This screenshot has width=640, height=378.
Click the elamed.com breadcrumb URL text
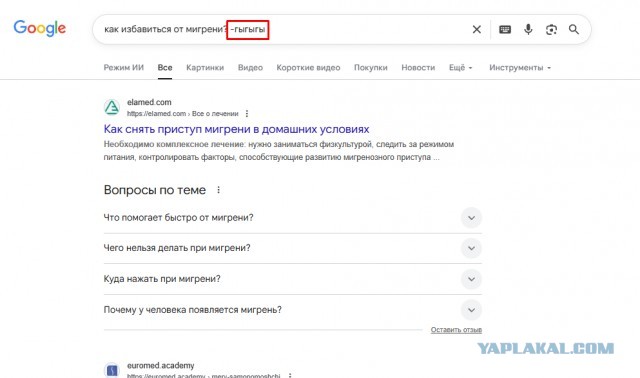point(182,113)
